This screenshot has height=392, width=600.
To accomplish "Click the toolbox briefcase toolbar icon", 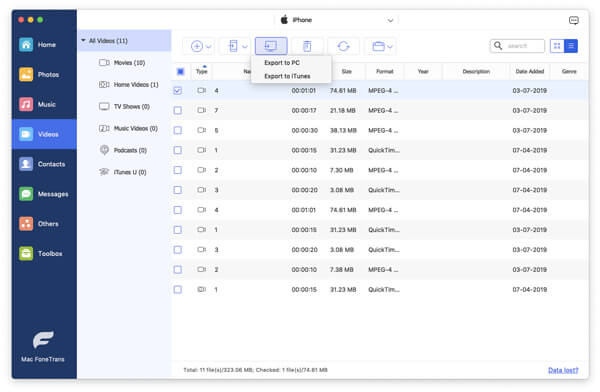I will click(378, 46).
